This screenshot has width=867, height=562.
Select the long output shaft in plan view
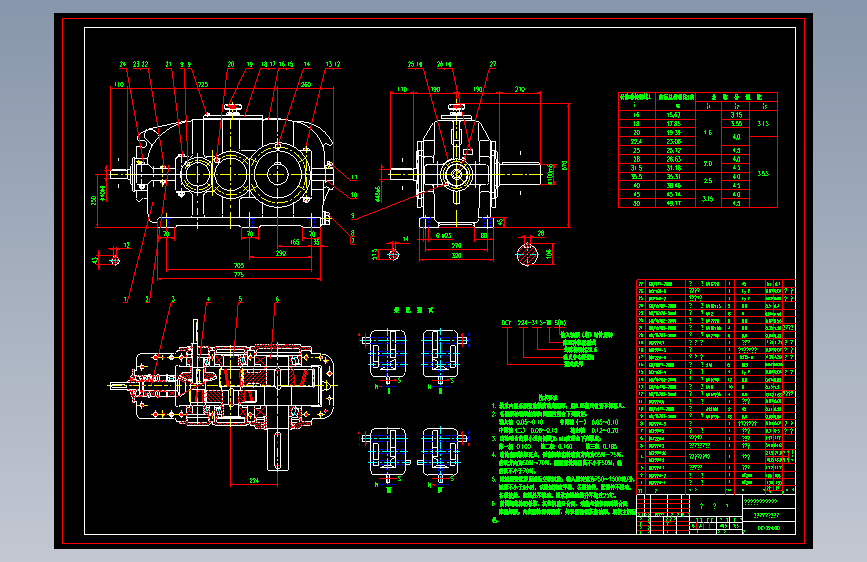278,450
